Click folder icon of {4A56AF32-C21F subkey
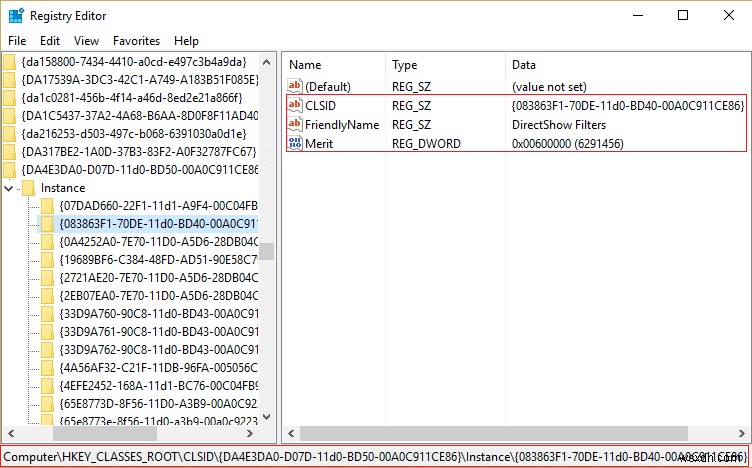 [47, 368]
